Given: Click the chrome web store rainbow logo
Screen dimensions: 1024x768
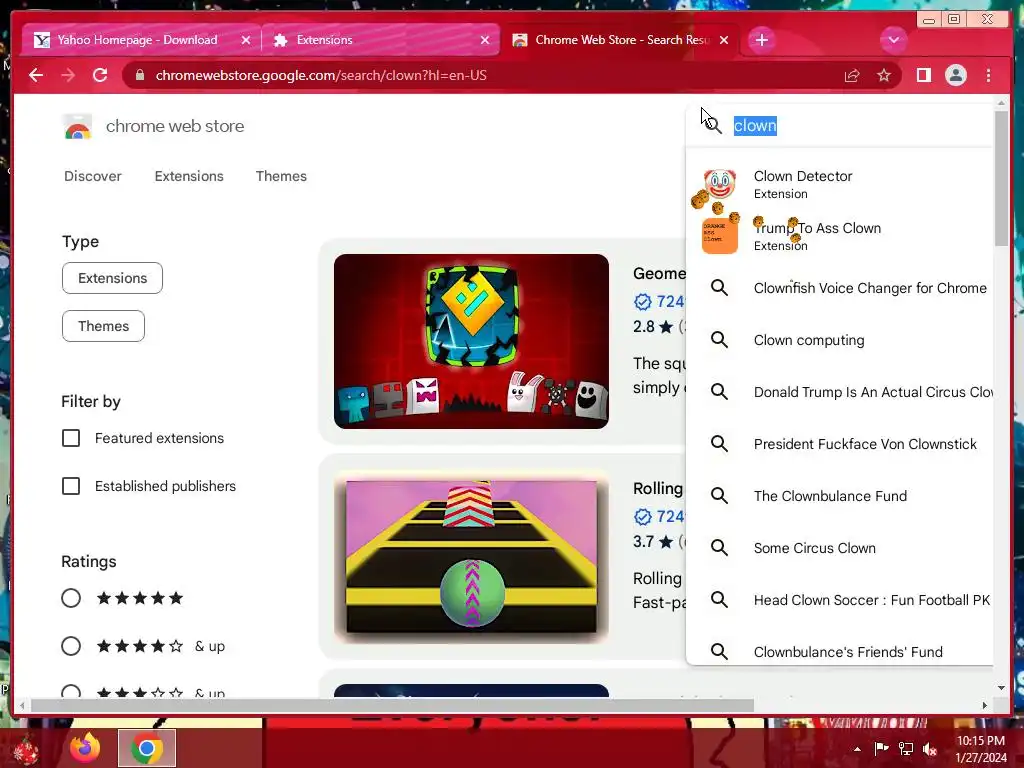Looking at the screenshot, I should point(78,127).
